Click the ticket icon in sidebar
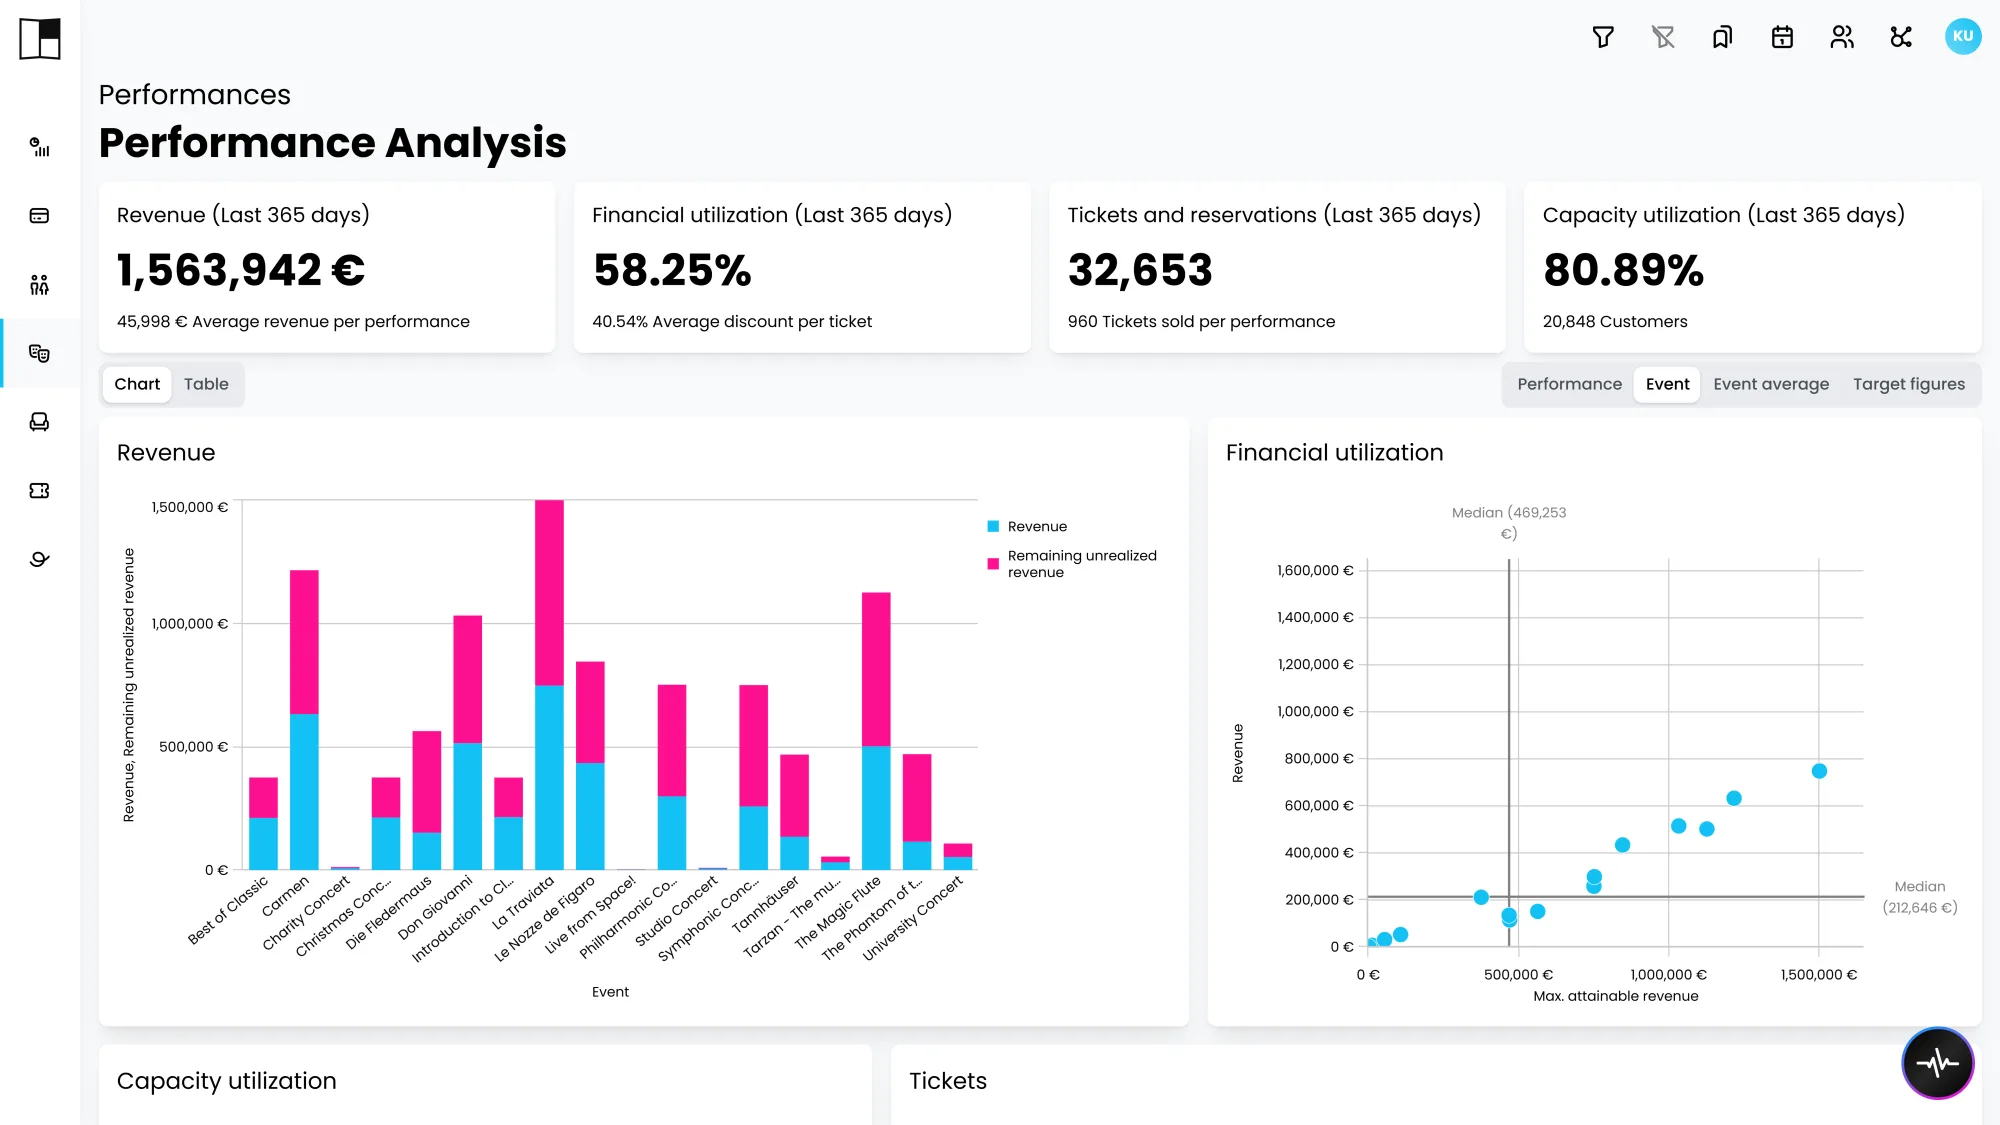 40,490
